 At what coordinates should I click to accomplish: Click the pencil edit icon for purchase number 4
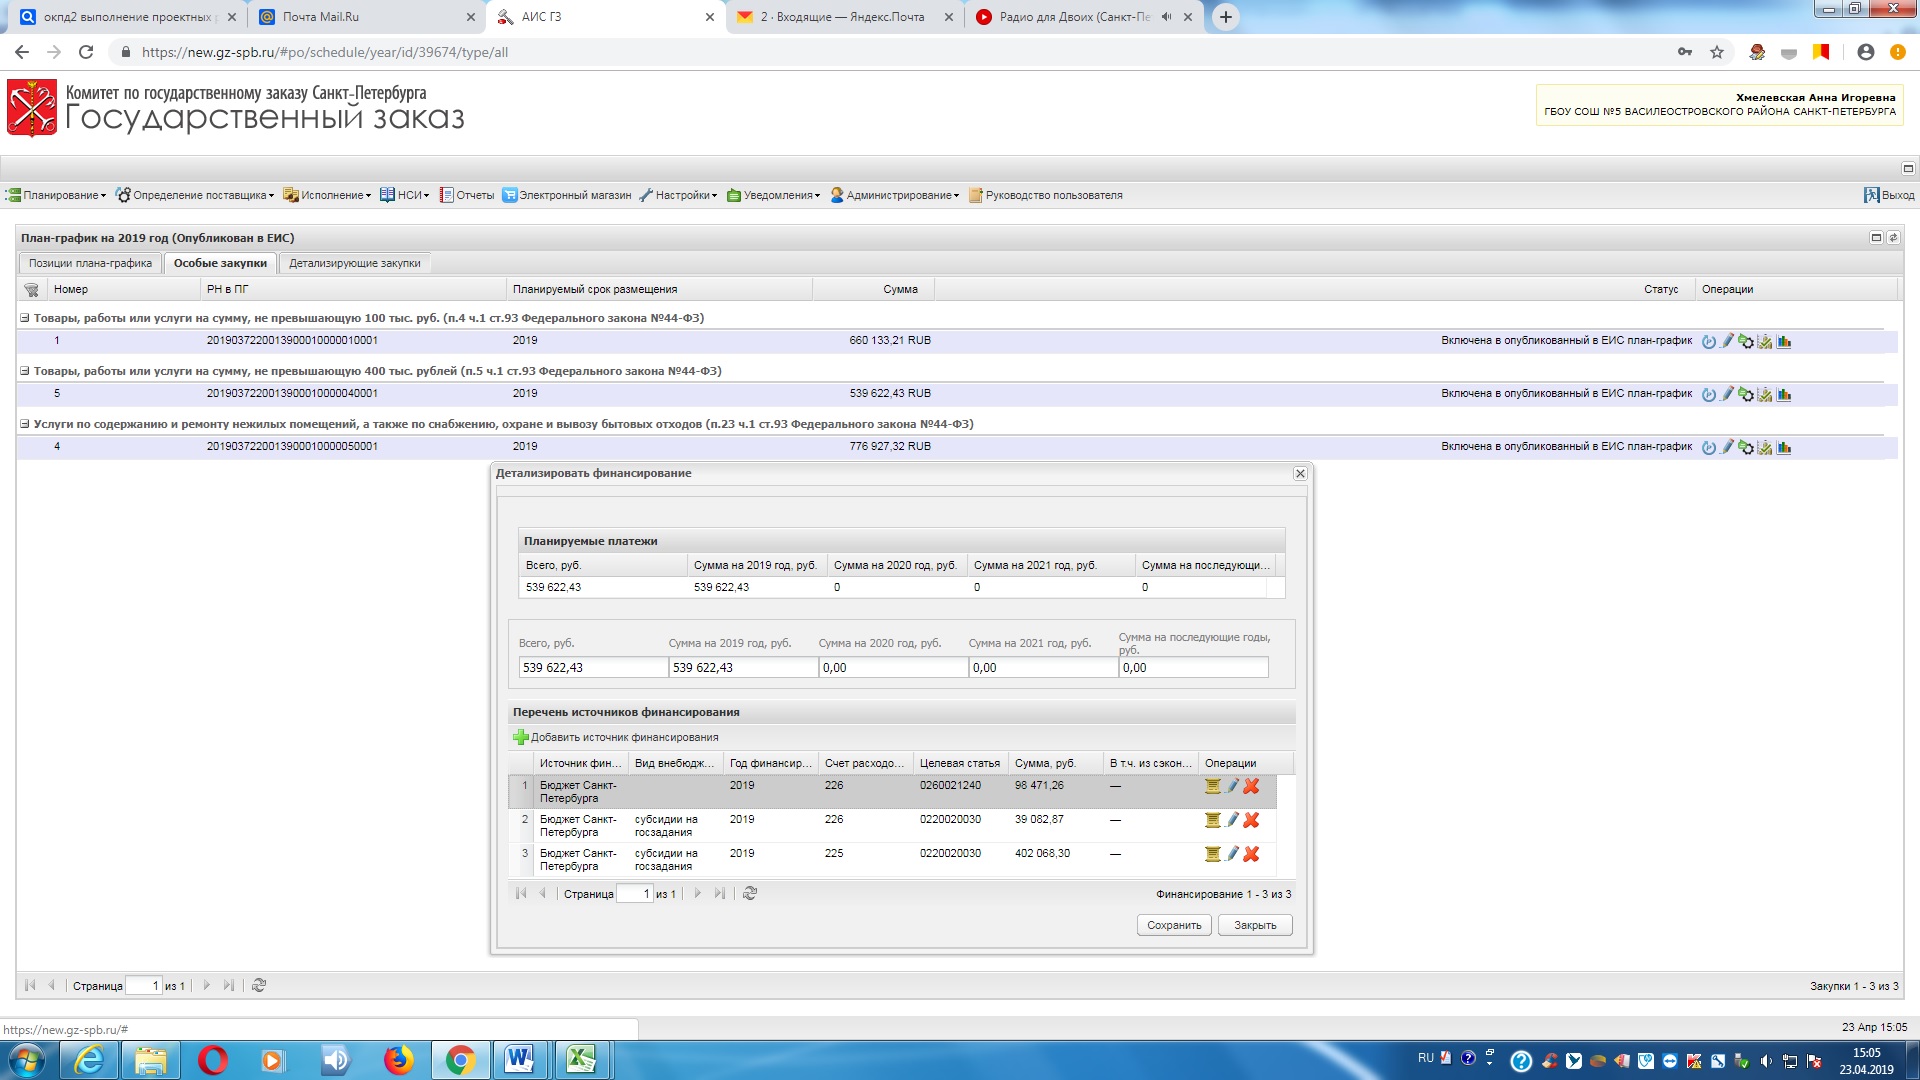point(1727,448)
